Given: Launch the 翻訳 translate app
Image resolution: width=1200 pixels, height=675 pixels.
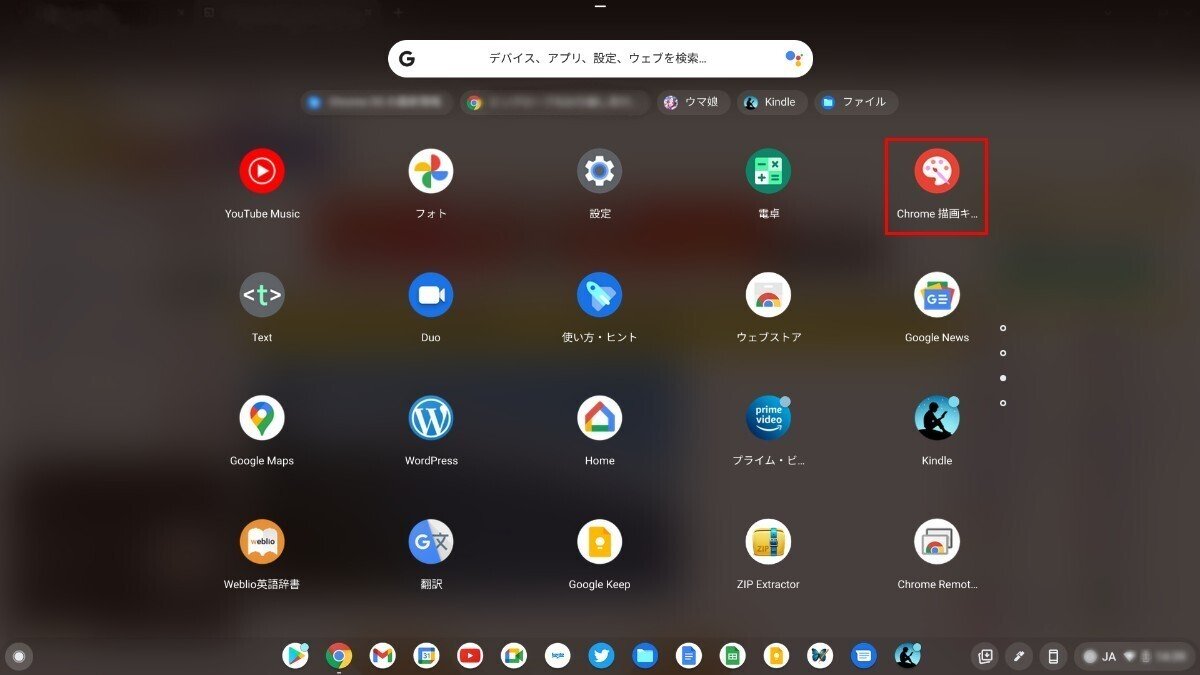Looking at the screenshot, I should 431,542.
